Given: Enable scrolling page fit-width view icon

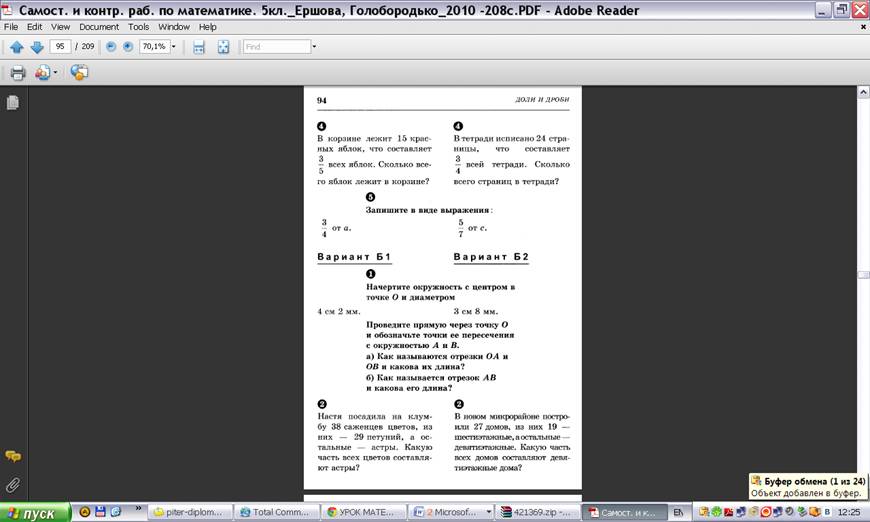Looking at the screenshot, I should (199, 47).
